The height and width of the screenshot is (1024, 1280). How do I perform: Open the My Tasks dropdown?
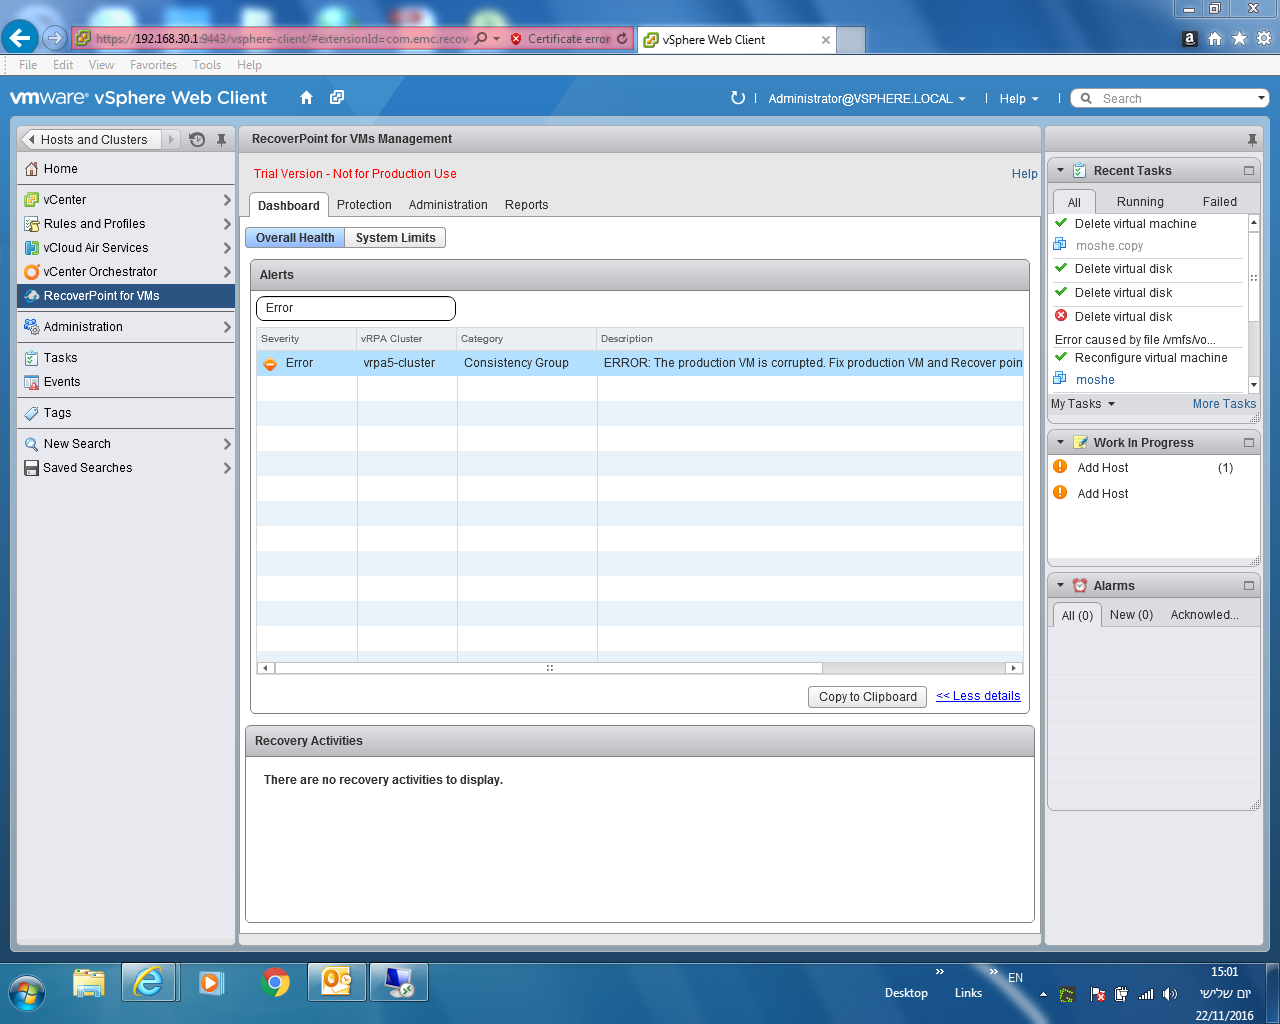coord(1083,404)
